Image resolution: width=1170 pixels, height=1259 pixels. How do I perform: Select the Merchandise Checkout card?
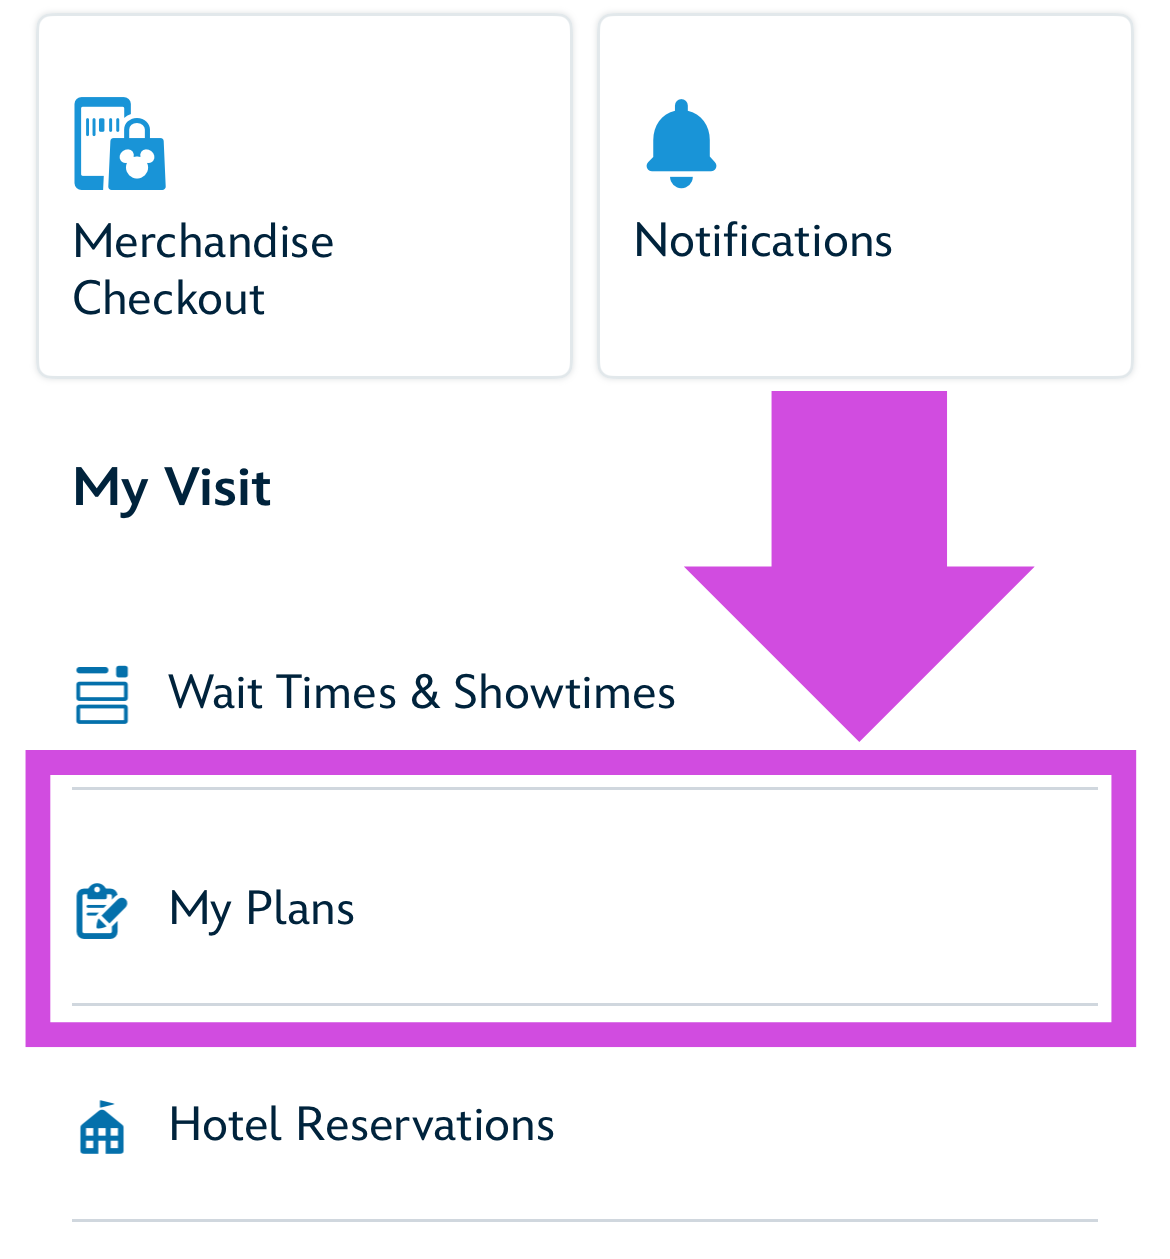304,195
